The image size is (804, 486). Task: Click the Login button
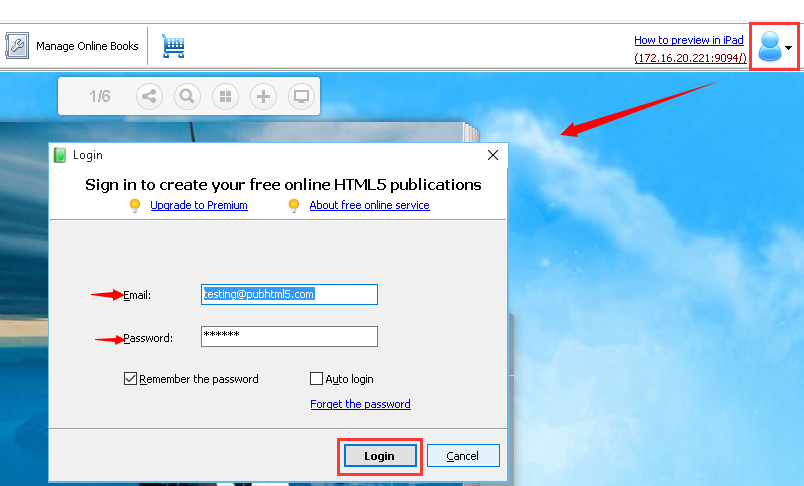[379, 456]
